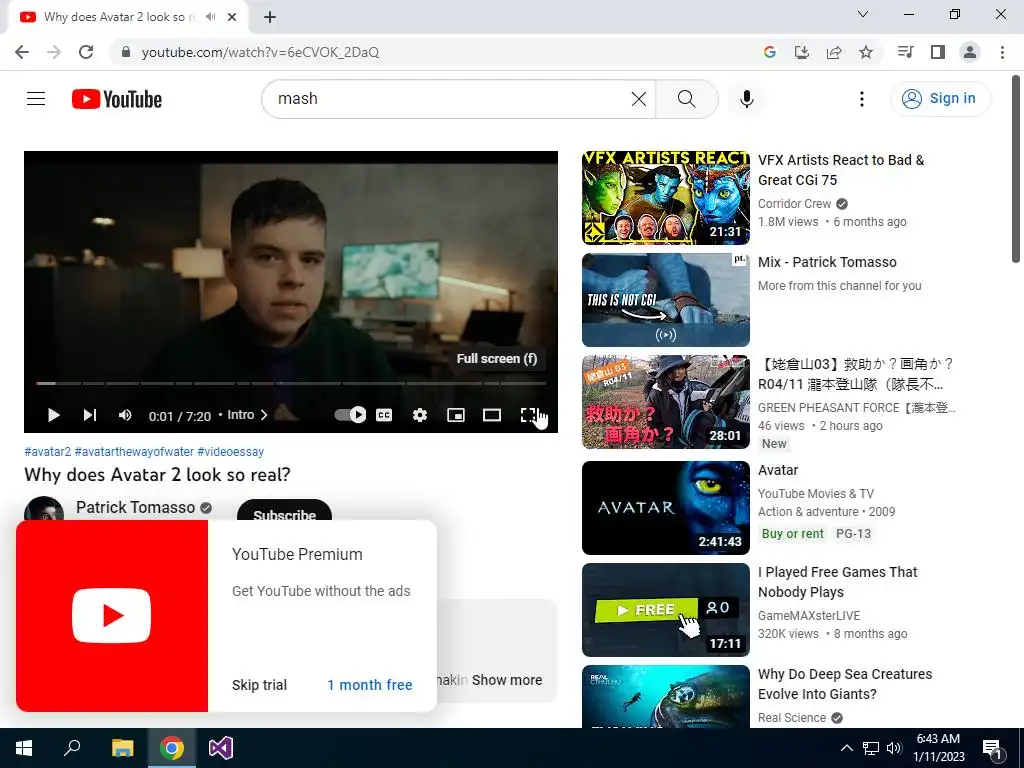Mute the video volume speaker icon
The height and width of the screenshot is (768, 1024).
click(x=125, y=415)
